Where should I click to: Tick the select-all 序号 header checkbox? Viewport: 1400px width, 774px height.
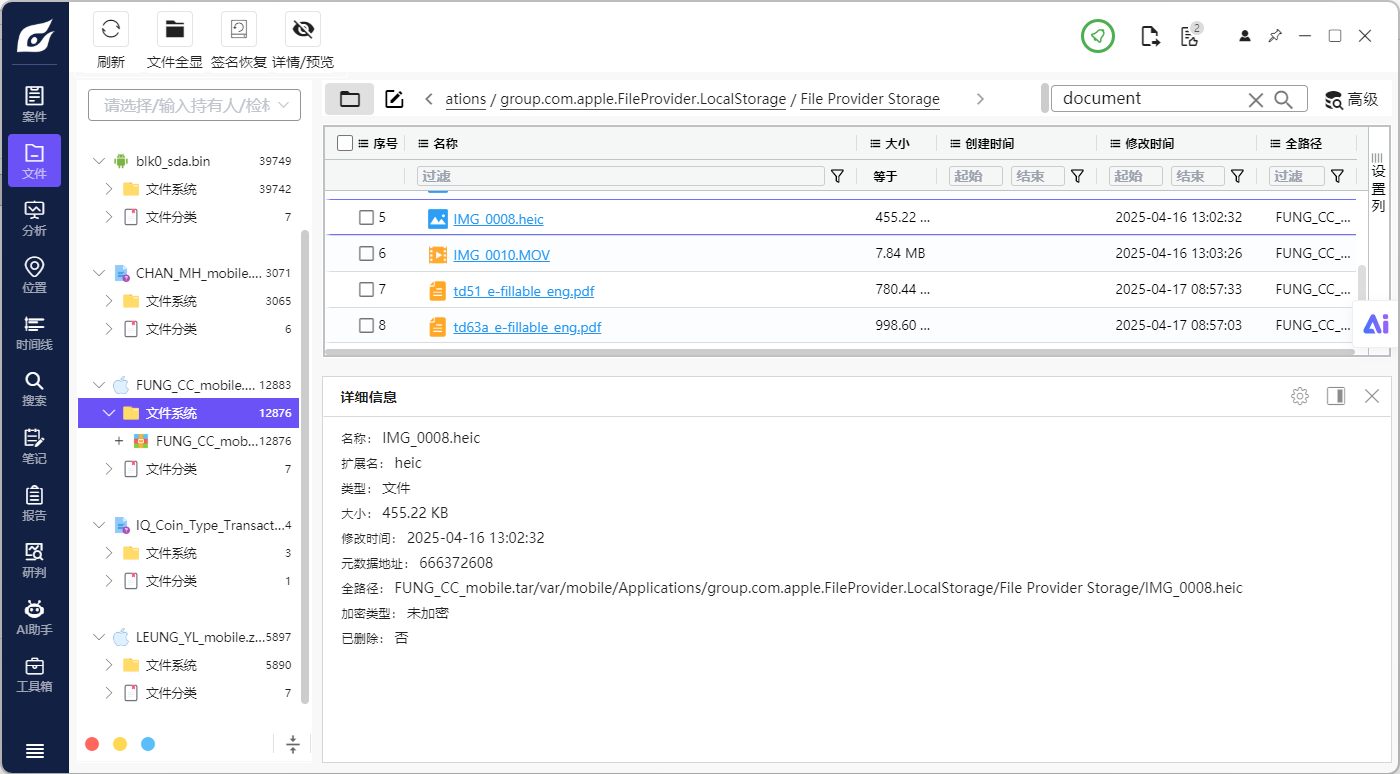tap(345, 143)
